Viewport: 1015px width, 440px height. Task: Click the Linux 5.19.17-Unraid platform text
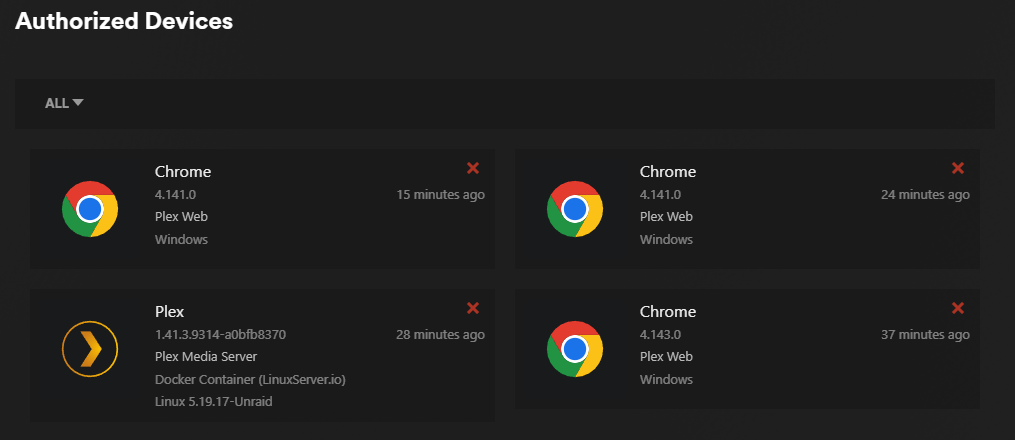(x=213, y=401)
